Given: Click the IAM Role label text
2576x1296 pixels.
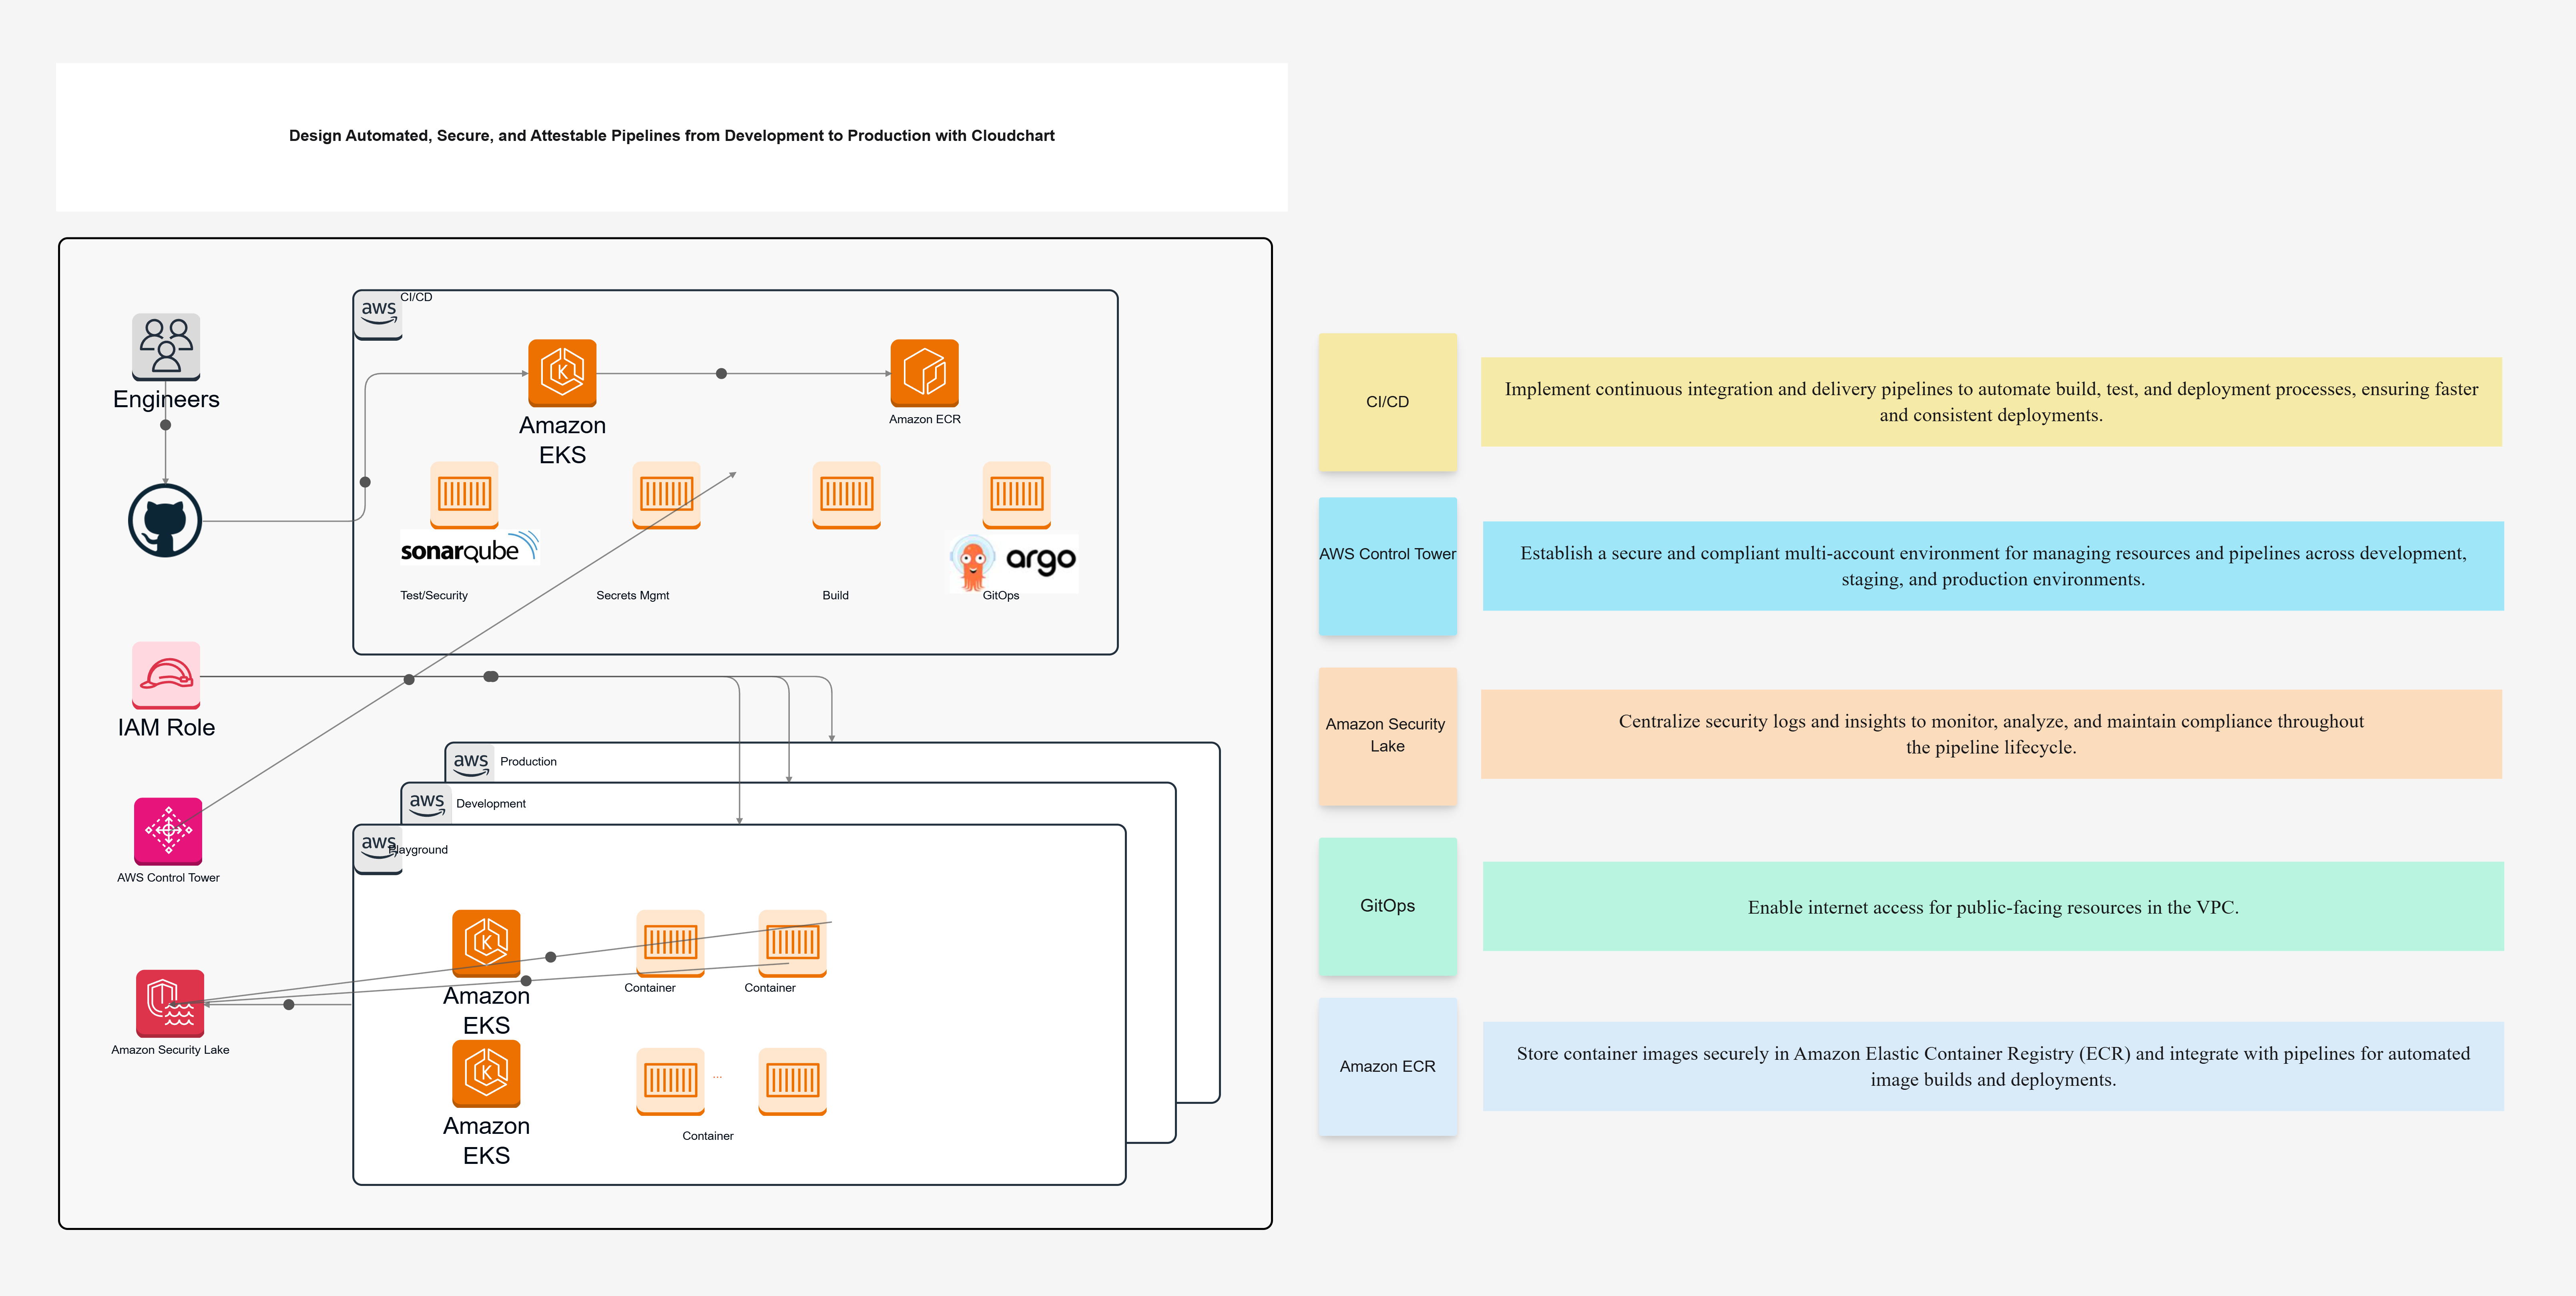Looking at the screenshot, I should [x=166, y=728].
